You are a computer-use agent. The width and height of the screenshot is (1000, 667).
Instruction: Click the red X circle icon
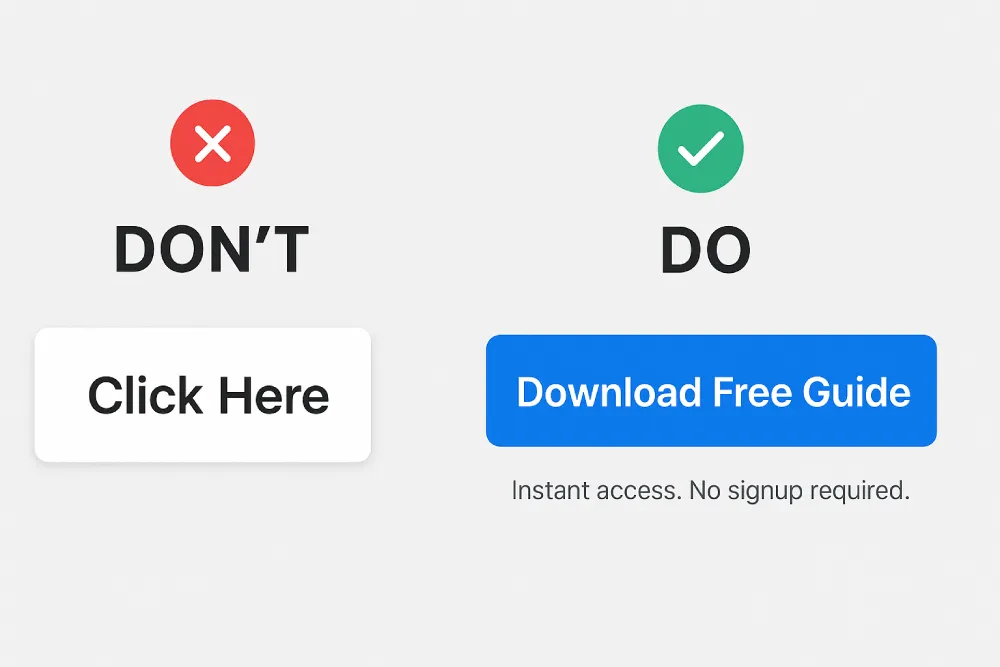(x=212, y=143)
